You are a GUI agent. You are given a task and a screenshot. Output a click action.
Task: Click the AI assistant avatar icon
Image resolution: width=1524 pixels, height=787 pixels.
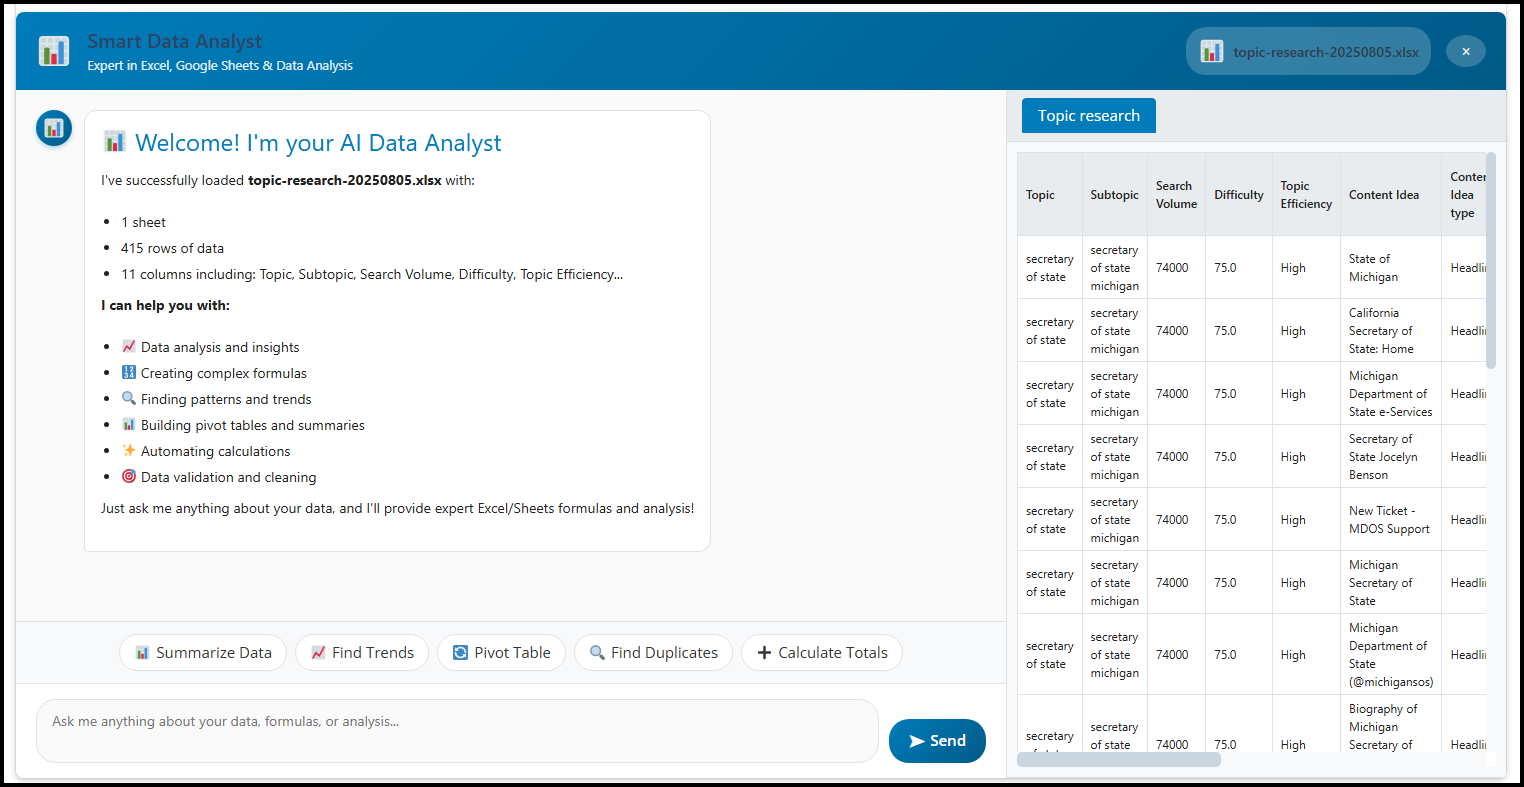point(53,128)
